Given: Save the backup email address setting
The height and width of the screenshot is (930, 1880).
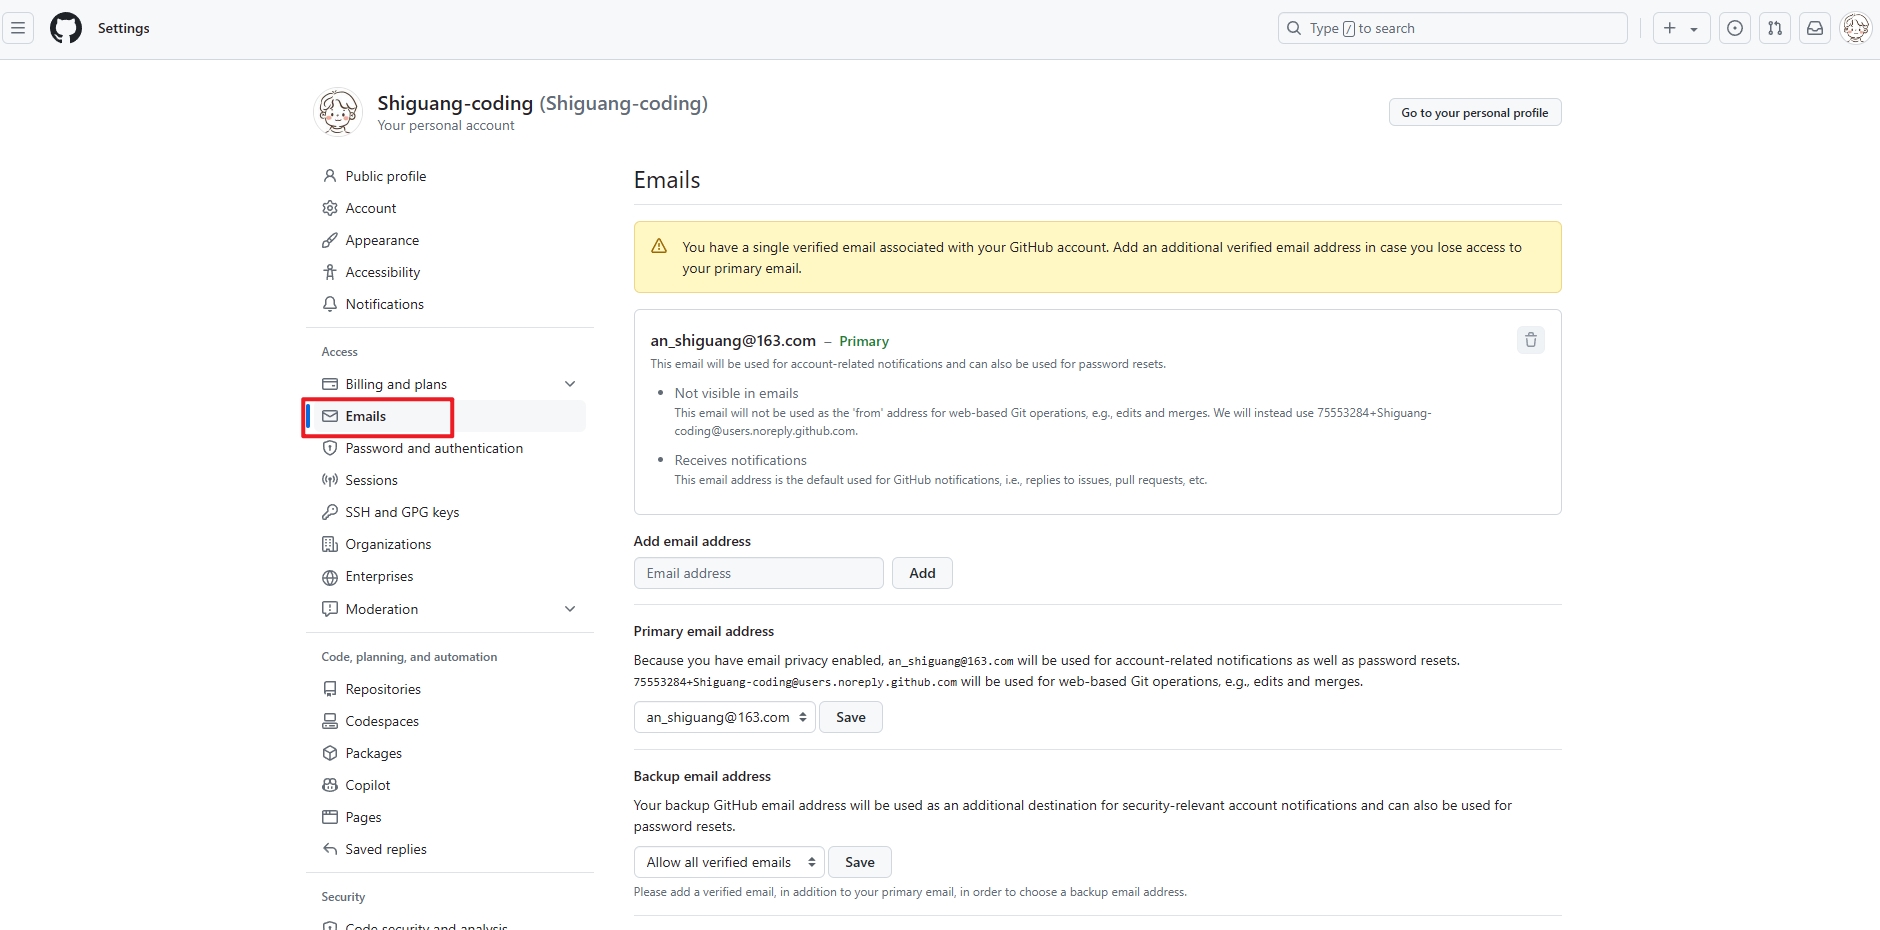Looking at the screenshot, I should (x=860, y=862).
